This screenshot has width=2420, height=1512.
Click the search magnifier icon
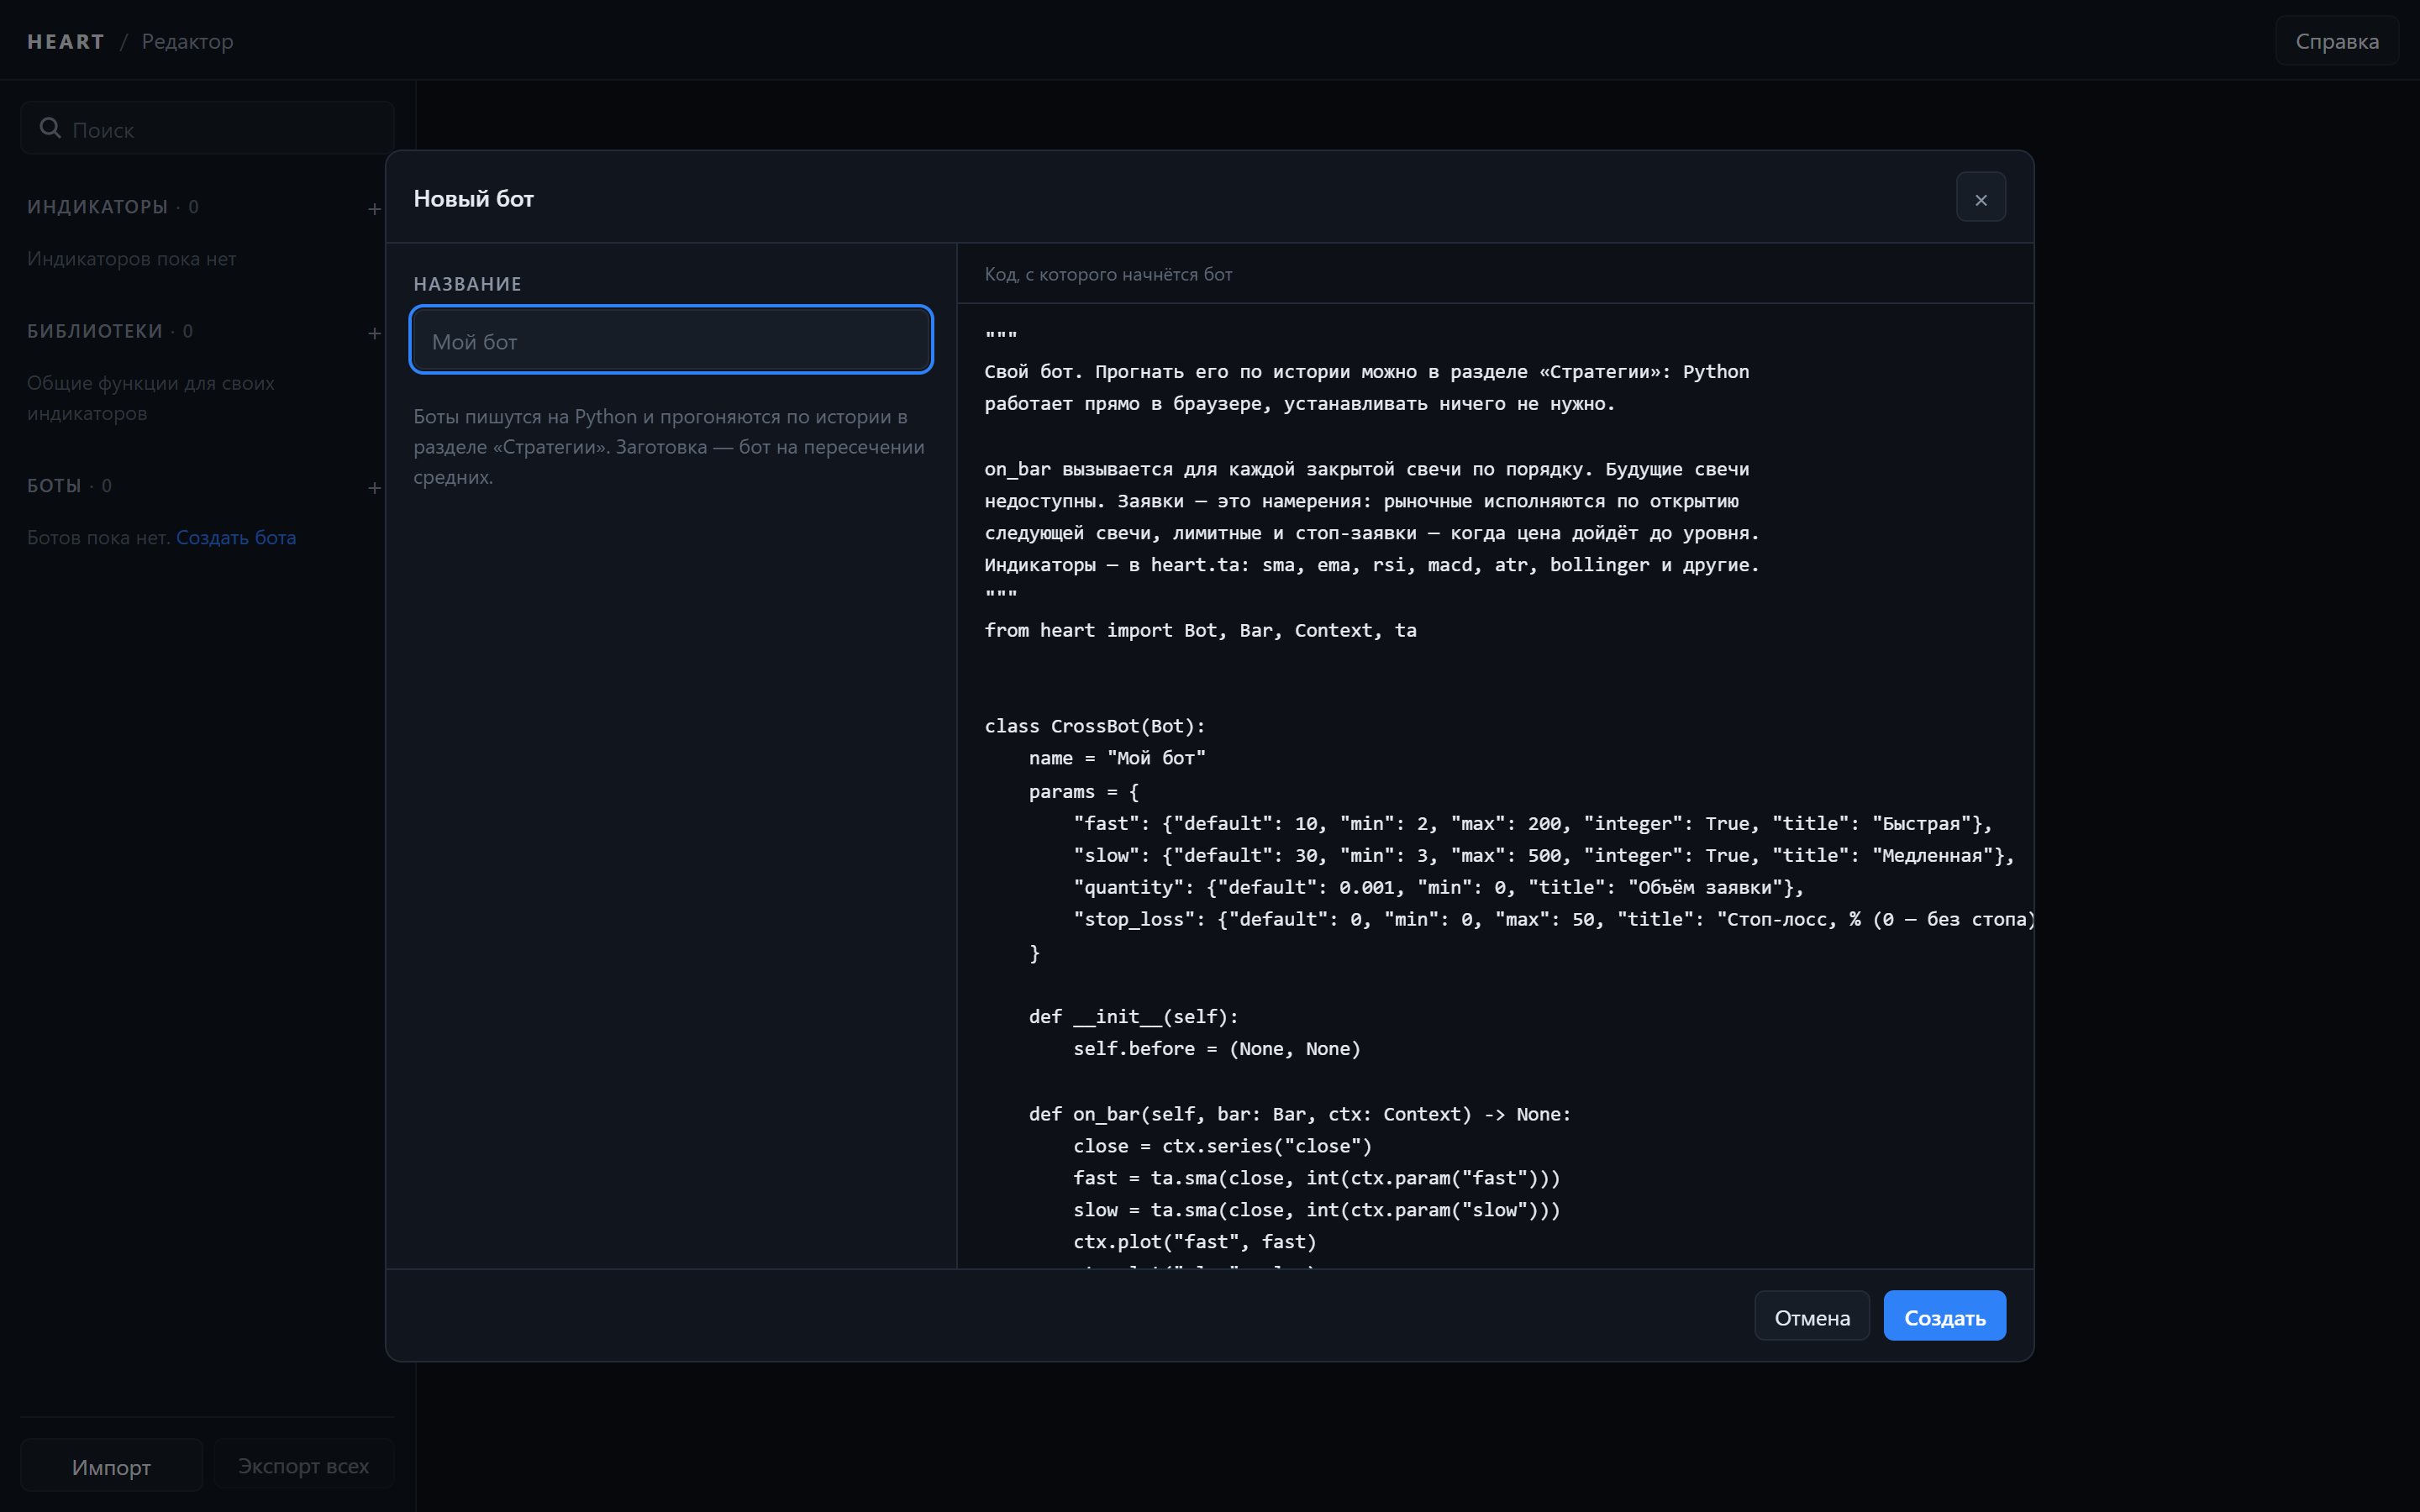pos(50,128)
